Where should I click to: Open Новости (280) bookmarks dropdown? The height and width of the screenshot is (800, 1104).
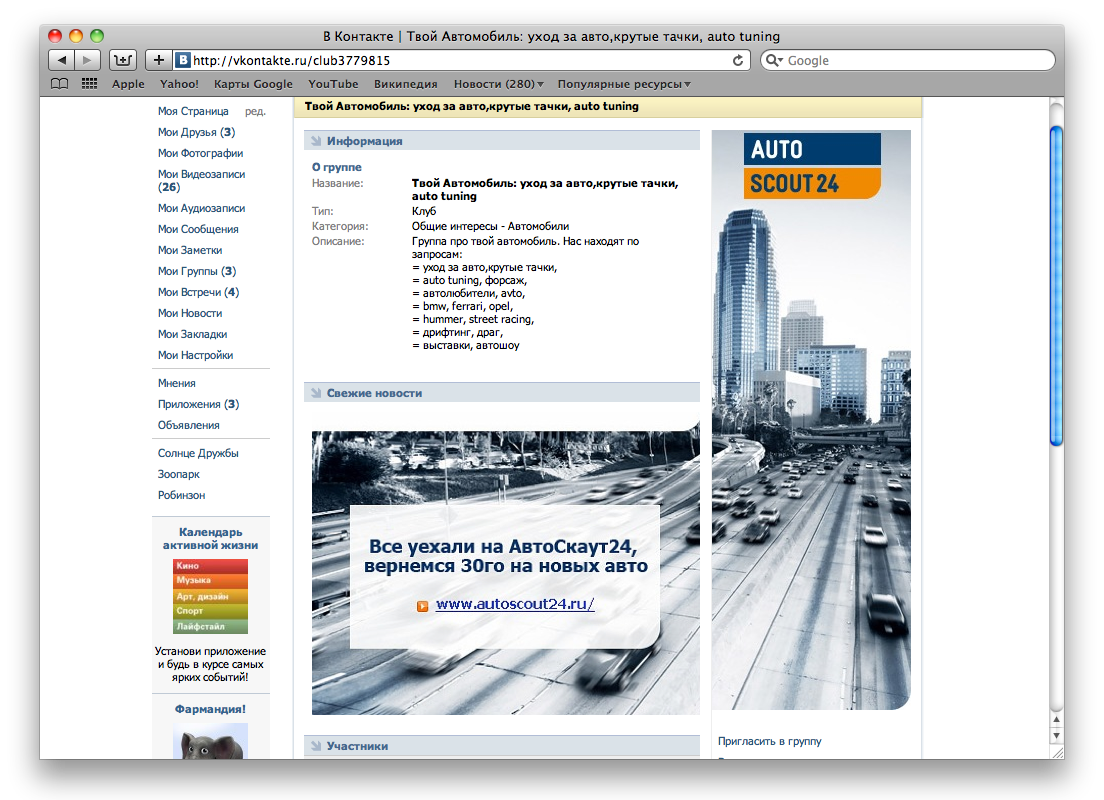(498, 84)
